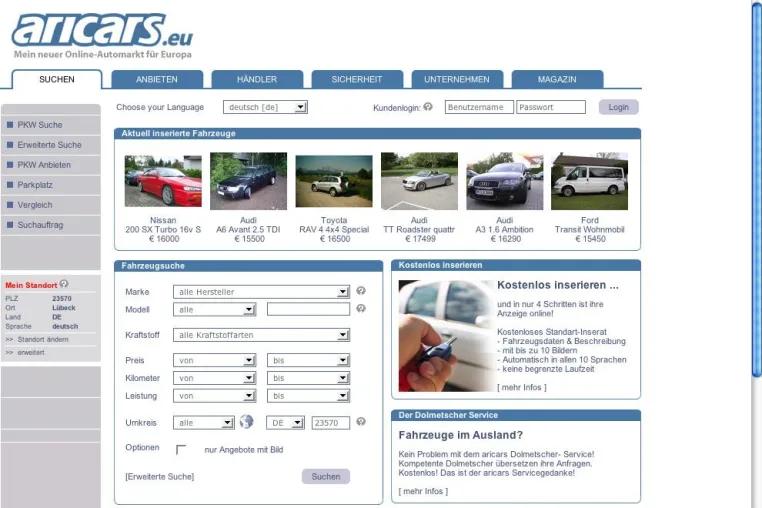Open the Toyota RAV 4 thumbnail
The width and height of the screenshot is (762, 508).
pos(334,181)
